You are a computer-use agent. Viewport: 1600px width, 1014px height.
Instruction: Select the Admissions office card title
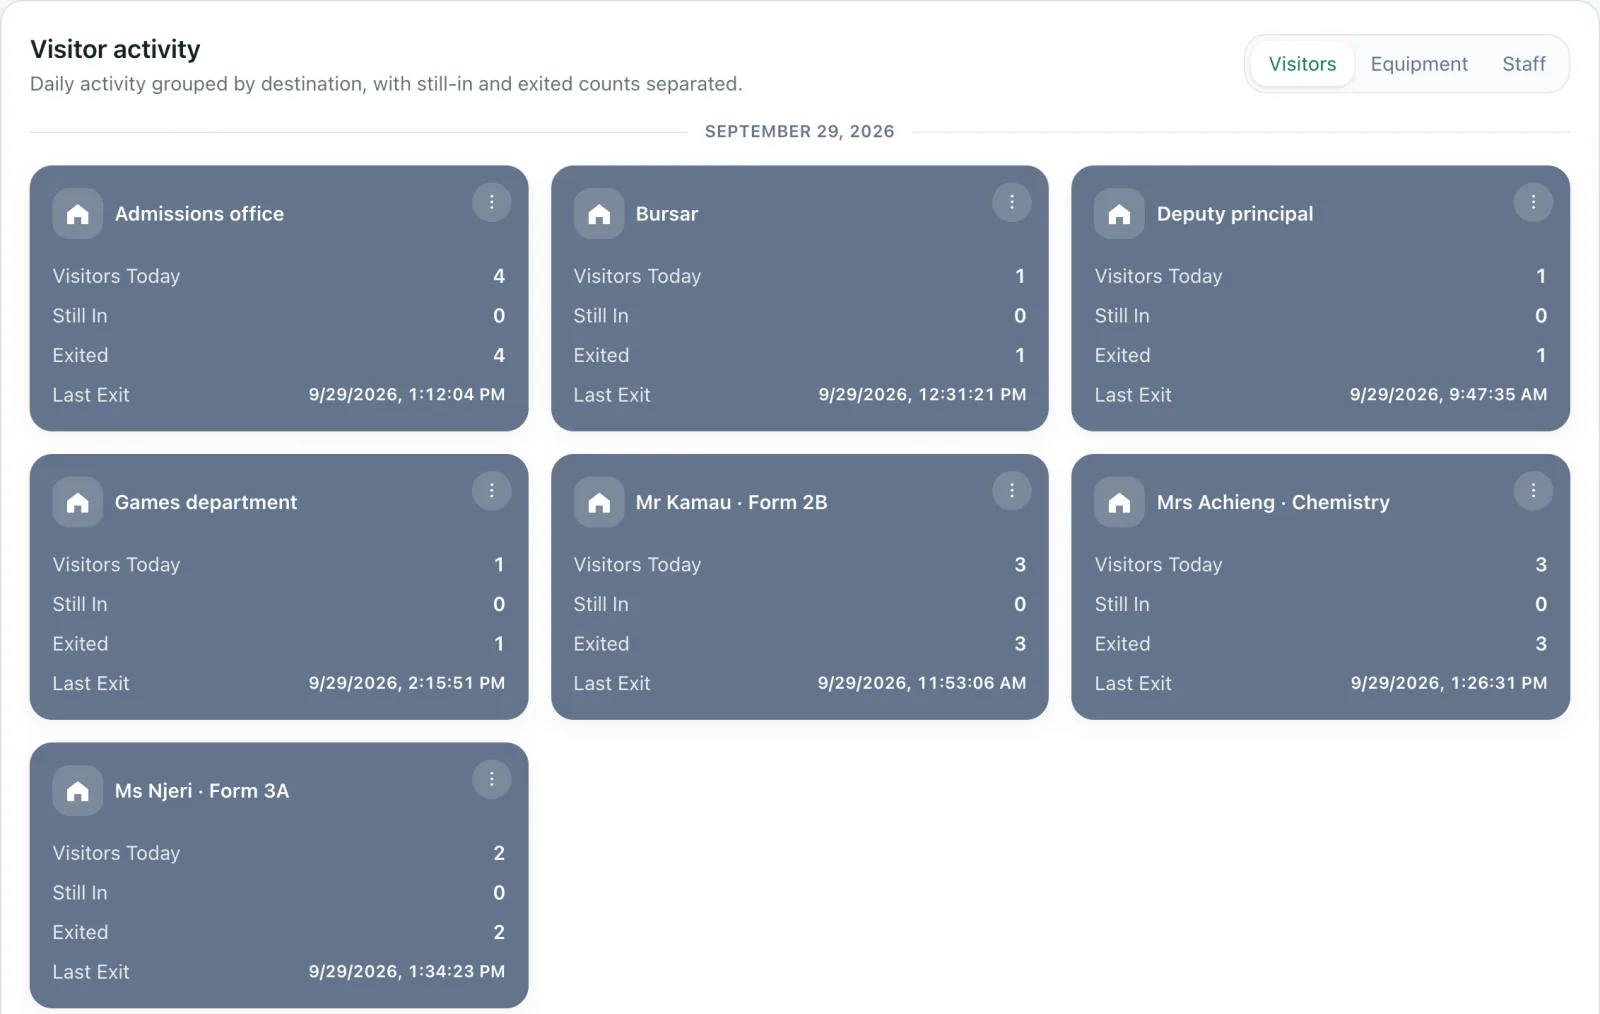tap(199, 214)
